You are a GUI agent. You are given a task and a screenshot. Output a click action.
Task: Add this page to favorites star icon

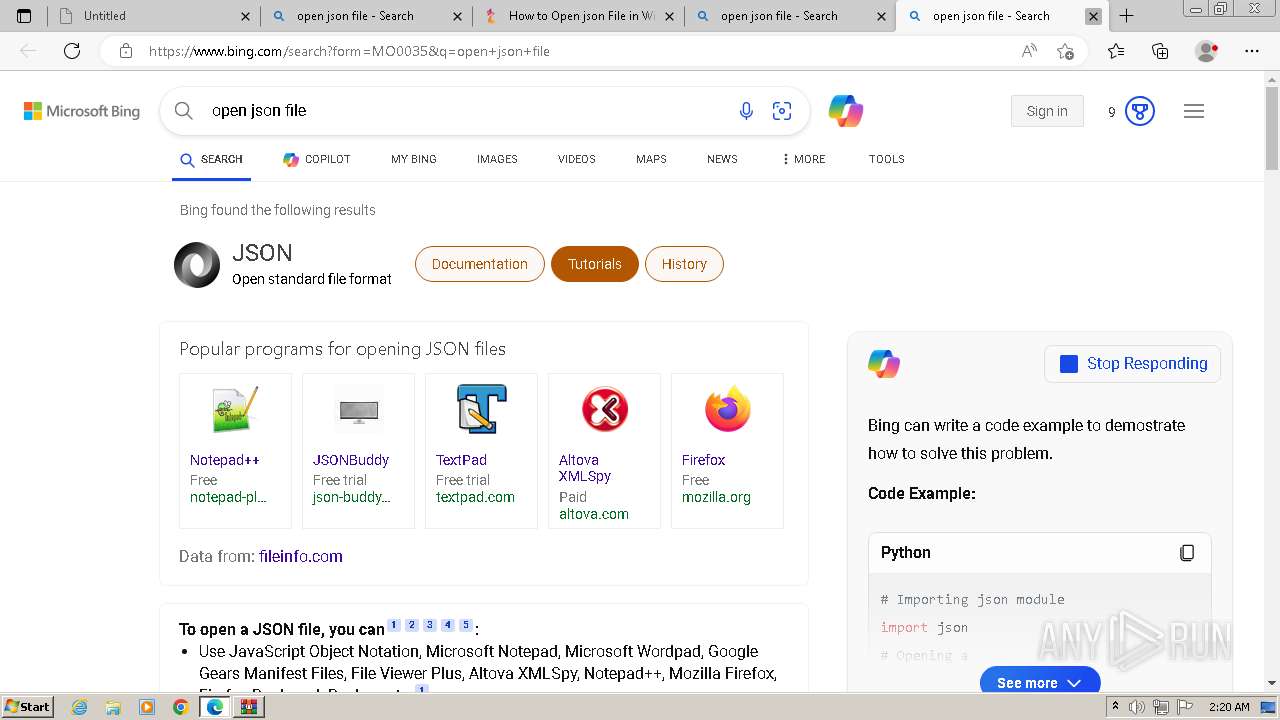[x=1066, y=51]
